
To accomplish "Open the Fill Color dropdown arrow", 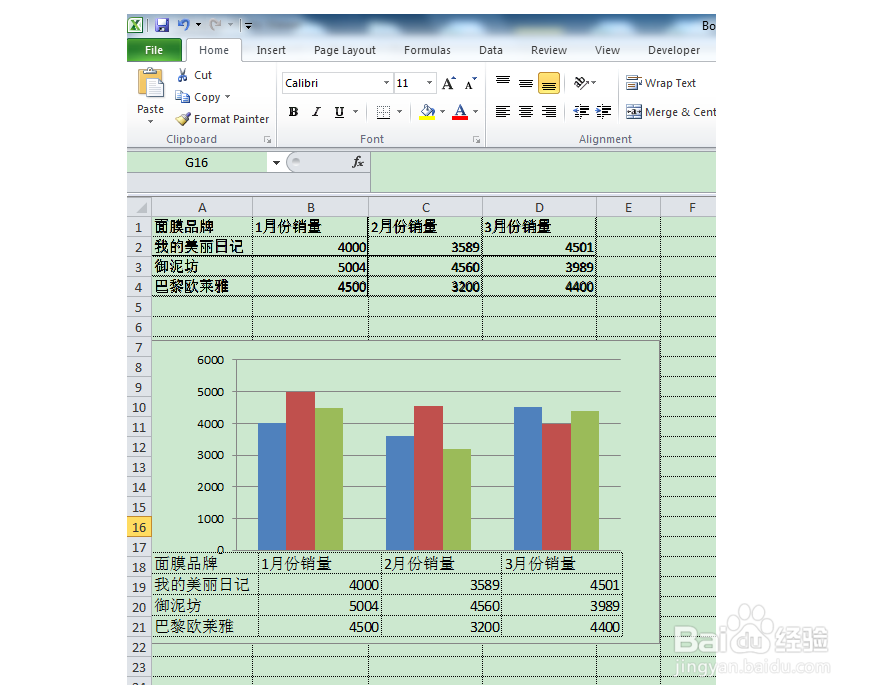I will pos(441,111).
